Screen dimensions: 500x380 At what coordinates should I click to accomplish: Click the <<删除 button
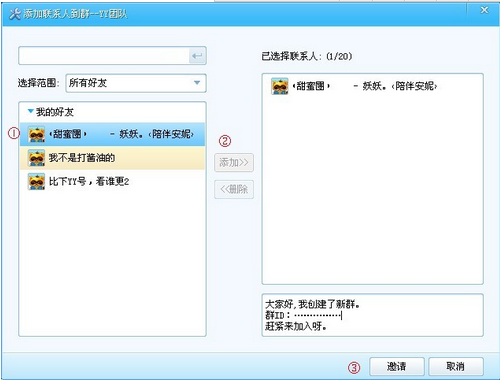tap(234, 189)
